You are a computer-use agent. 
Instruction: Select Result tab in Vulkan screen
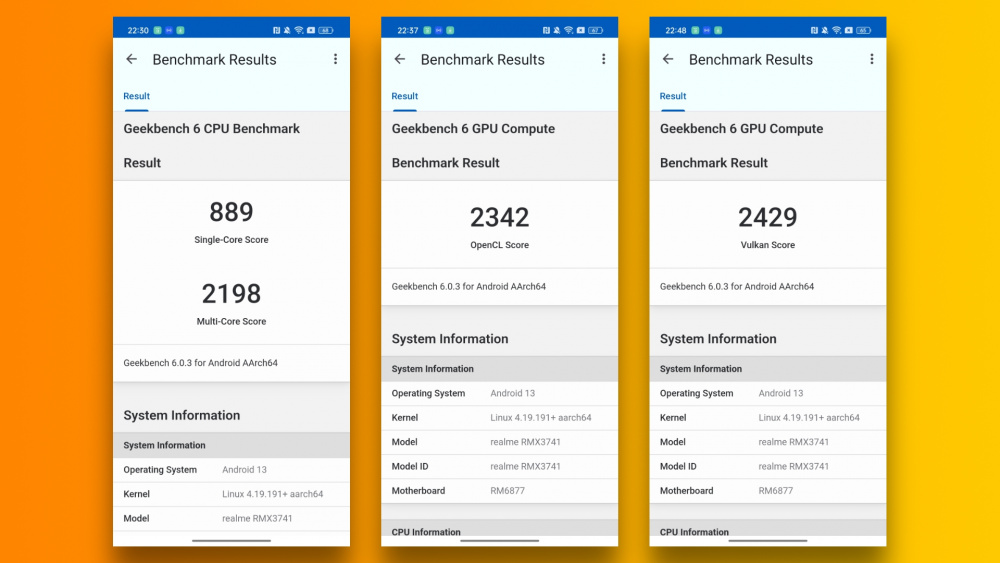click(673, 96)
